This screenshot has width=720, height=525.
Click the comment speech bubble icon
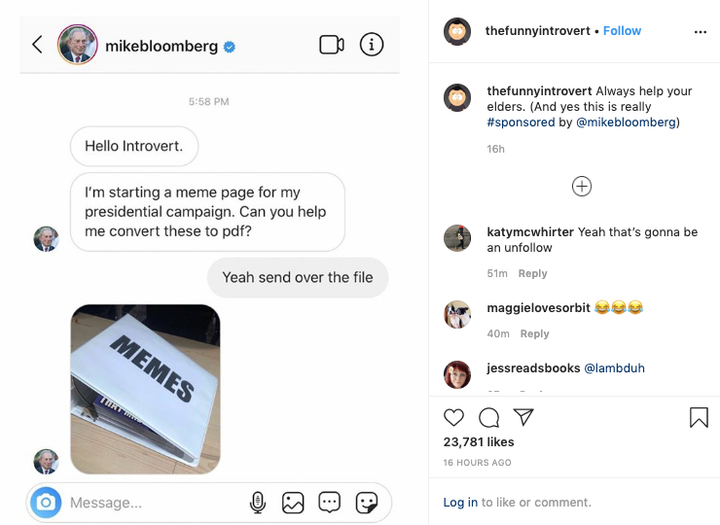click(489, 417)
